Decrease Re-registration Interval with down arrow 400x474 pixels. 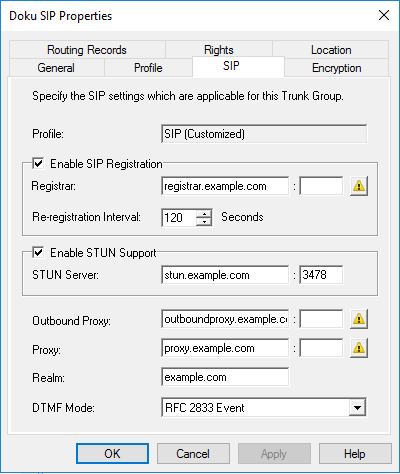pyautogui.click(x=204, y=222)
